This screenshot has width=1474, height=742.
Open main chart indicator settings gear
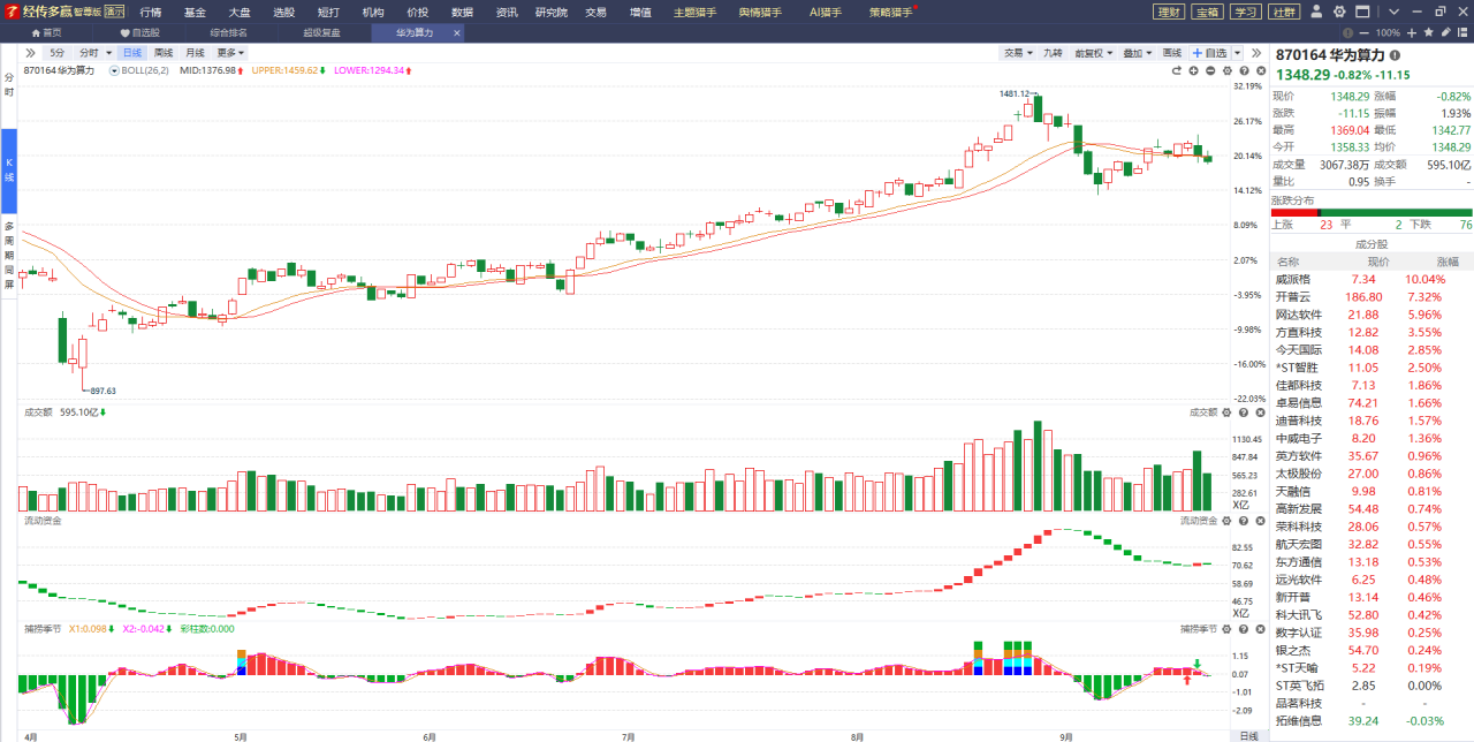(1227, 71)
